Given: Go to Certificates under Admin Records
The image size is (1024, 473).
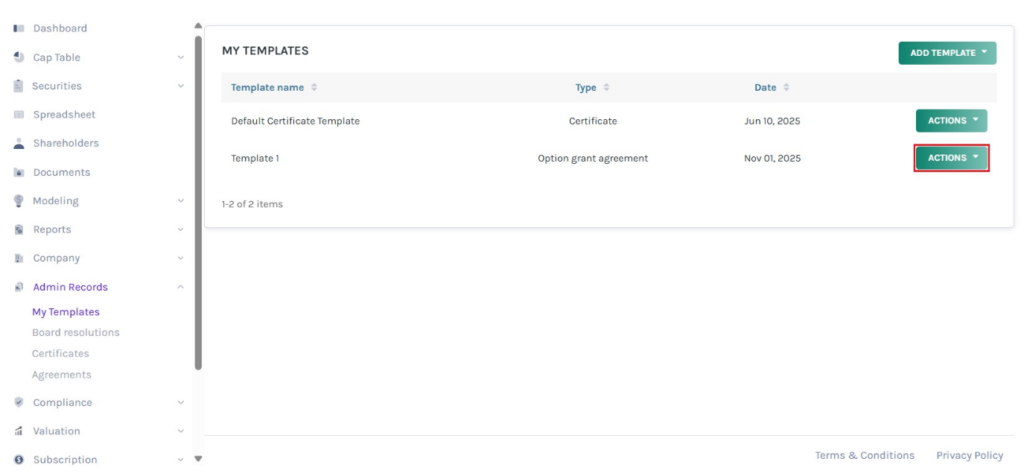Looking at the screenshot, I should (60, 354).
